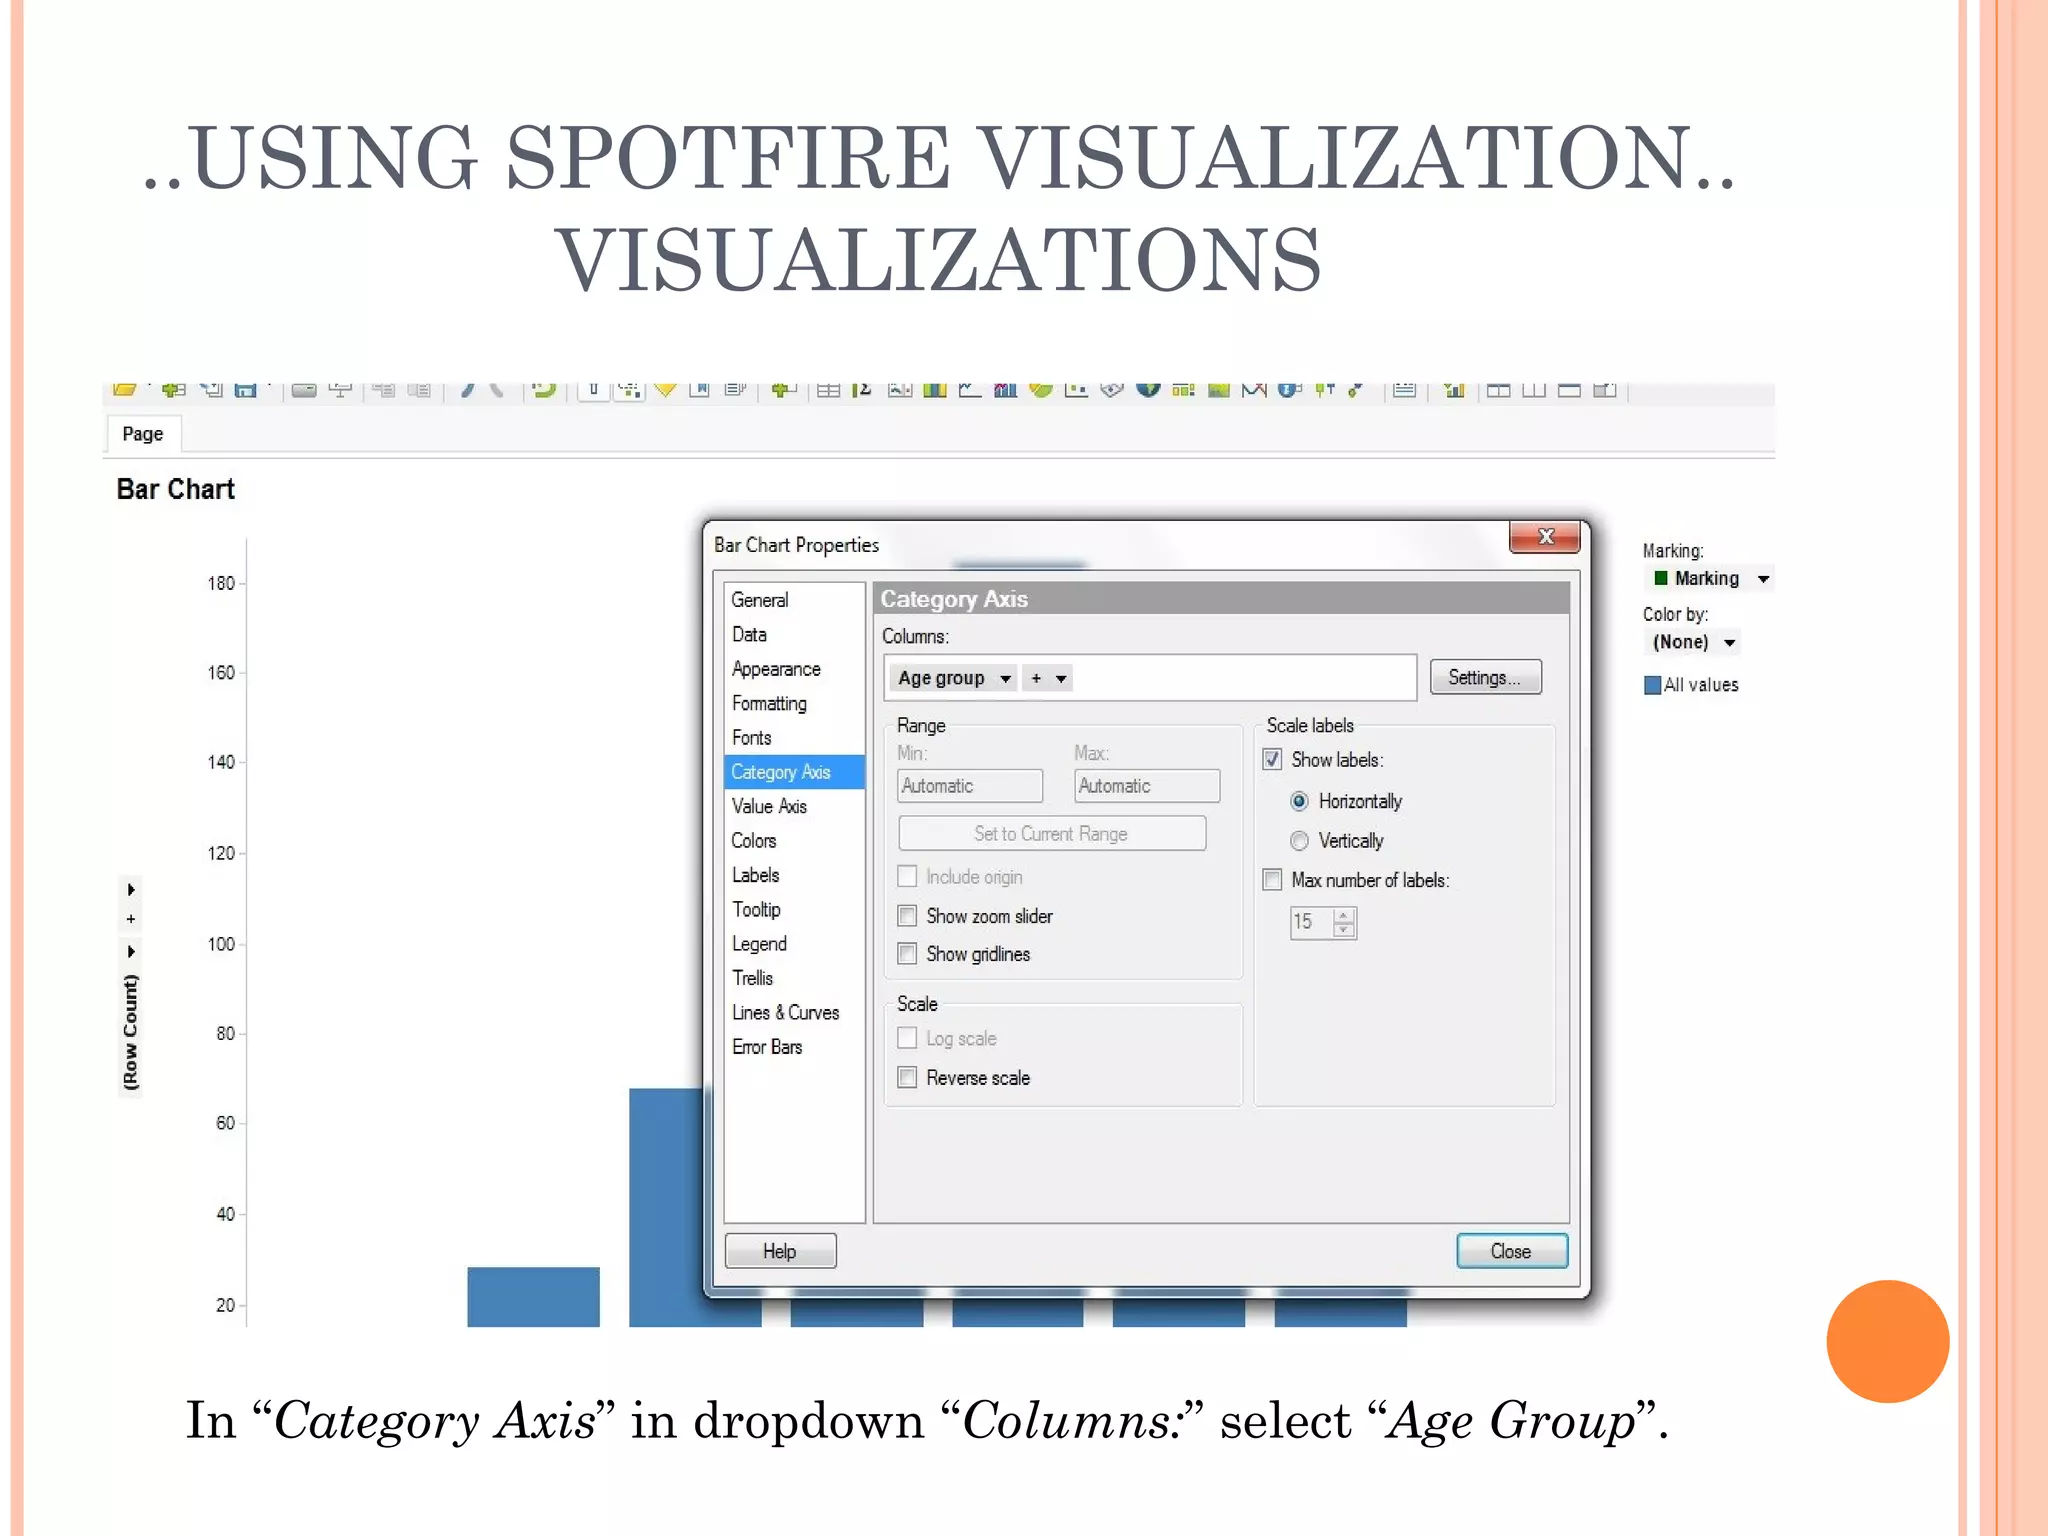This screenshot has height=1536, width=2048.
Task: Create a new Parallel Coordinate Plot from toolbar
Action: coord(1254,389)
